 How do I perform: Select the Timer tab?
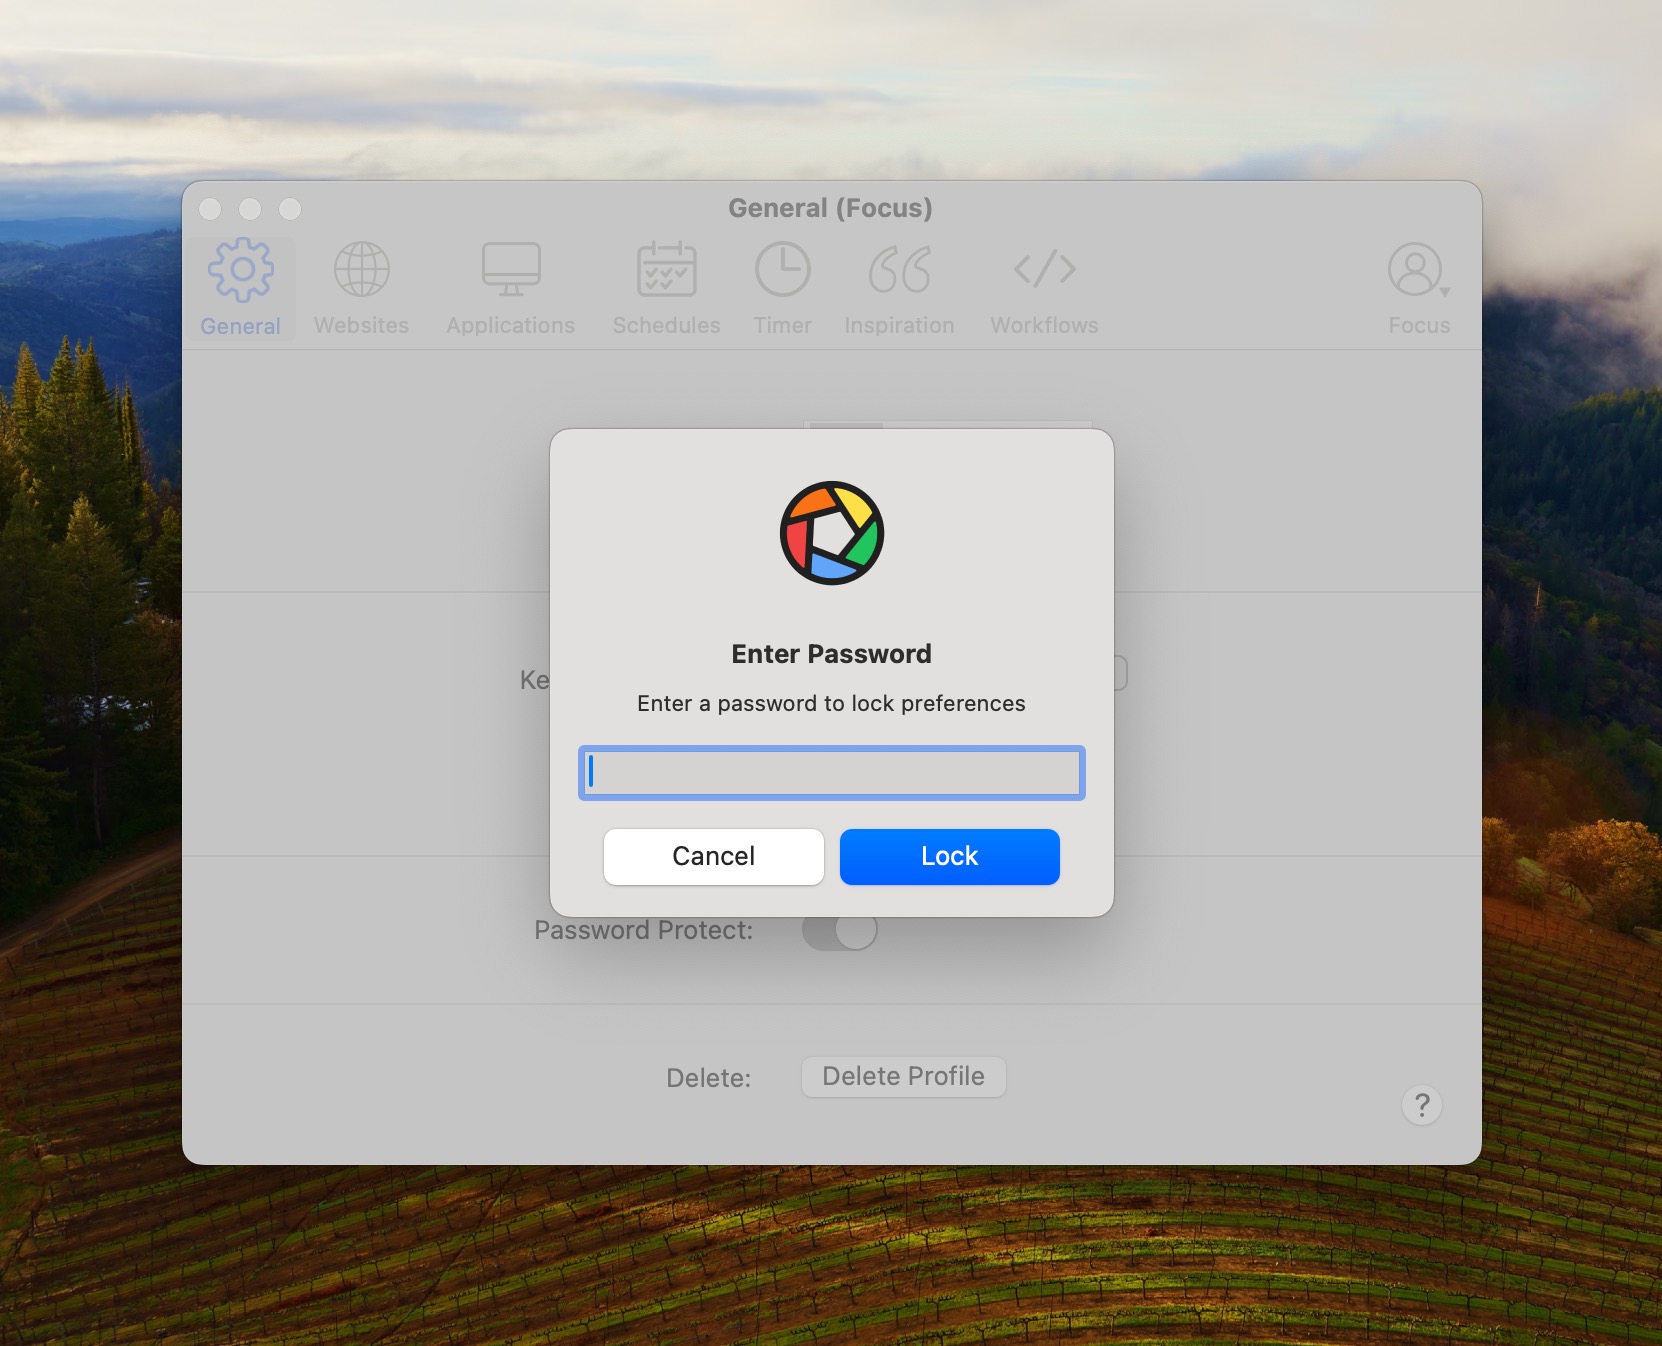782,288
